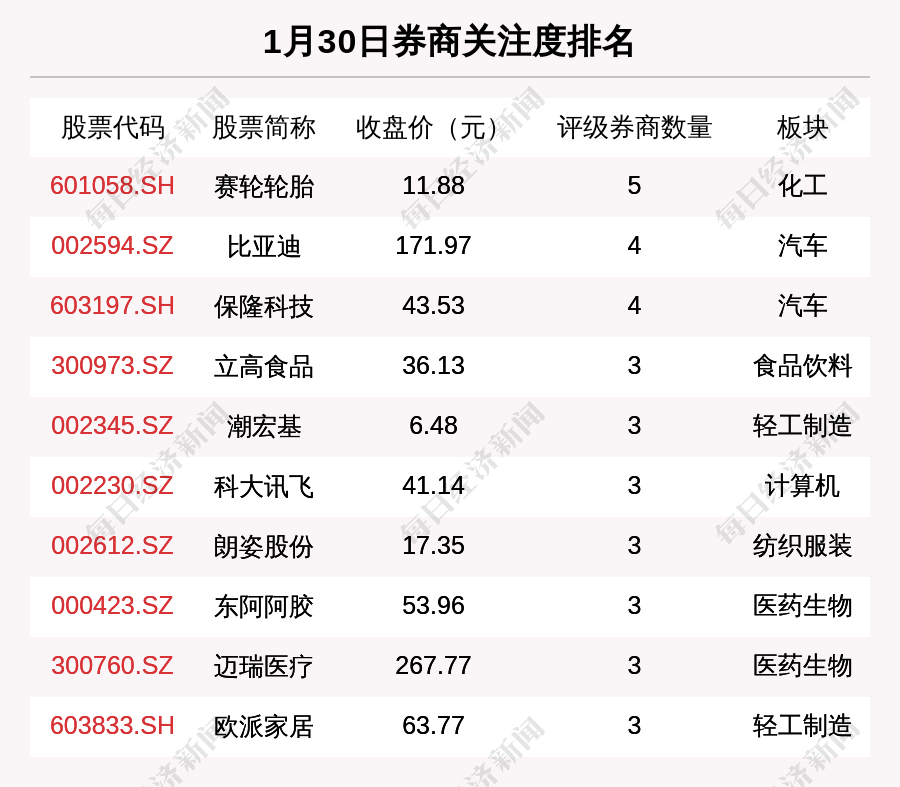900x787 pixels.
Task: Click stock code 603833.SH
Action: (112, 726)
